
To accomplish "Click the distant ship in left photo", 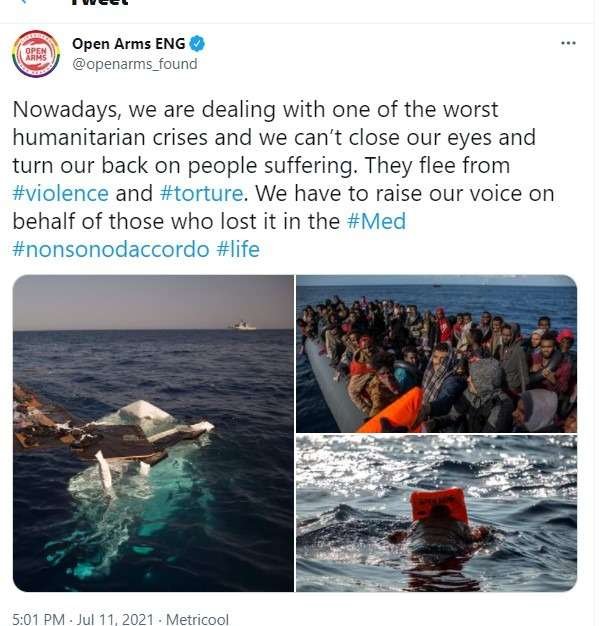I will (x=243, y=325).
